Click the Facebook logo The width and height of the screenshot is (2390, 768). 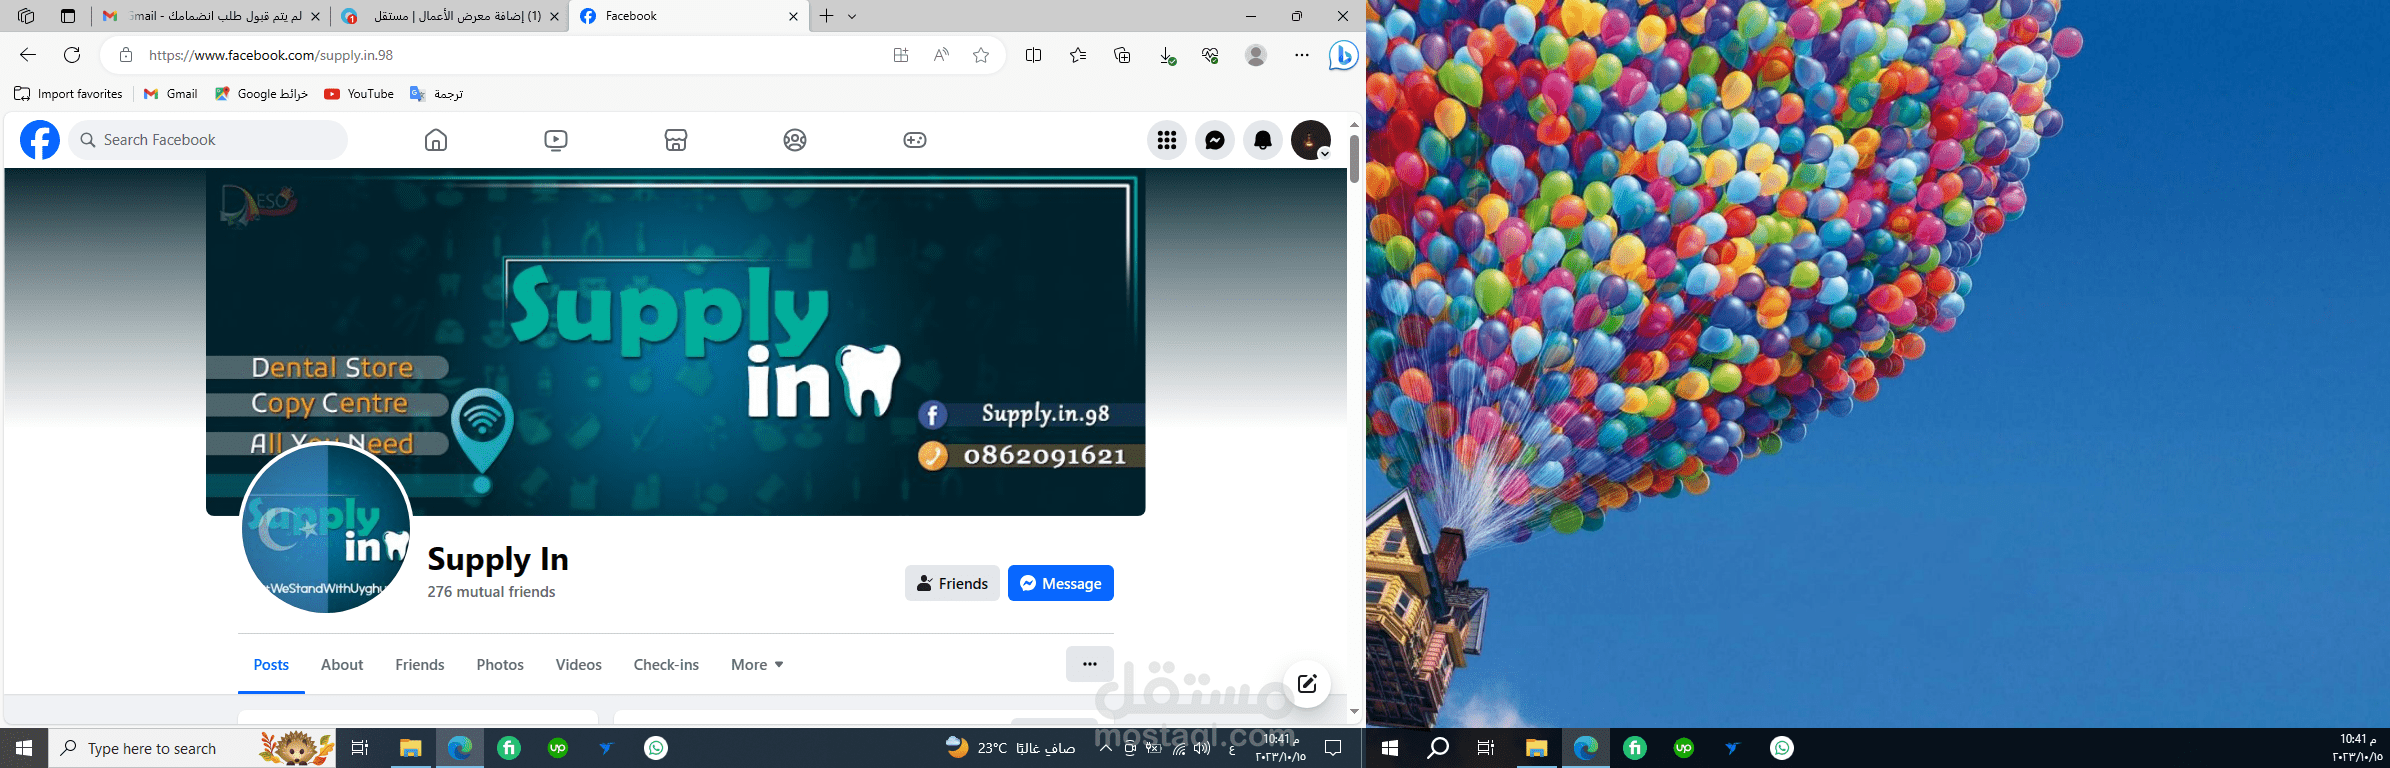click(x=40, y=140)
